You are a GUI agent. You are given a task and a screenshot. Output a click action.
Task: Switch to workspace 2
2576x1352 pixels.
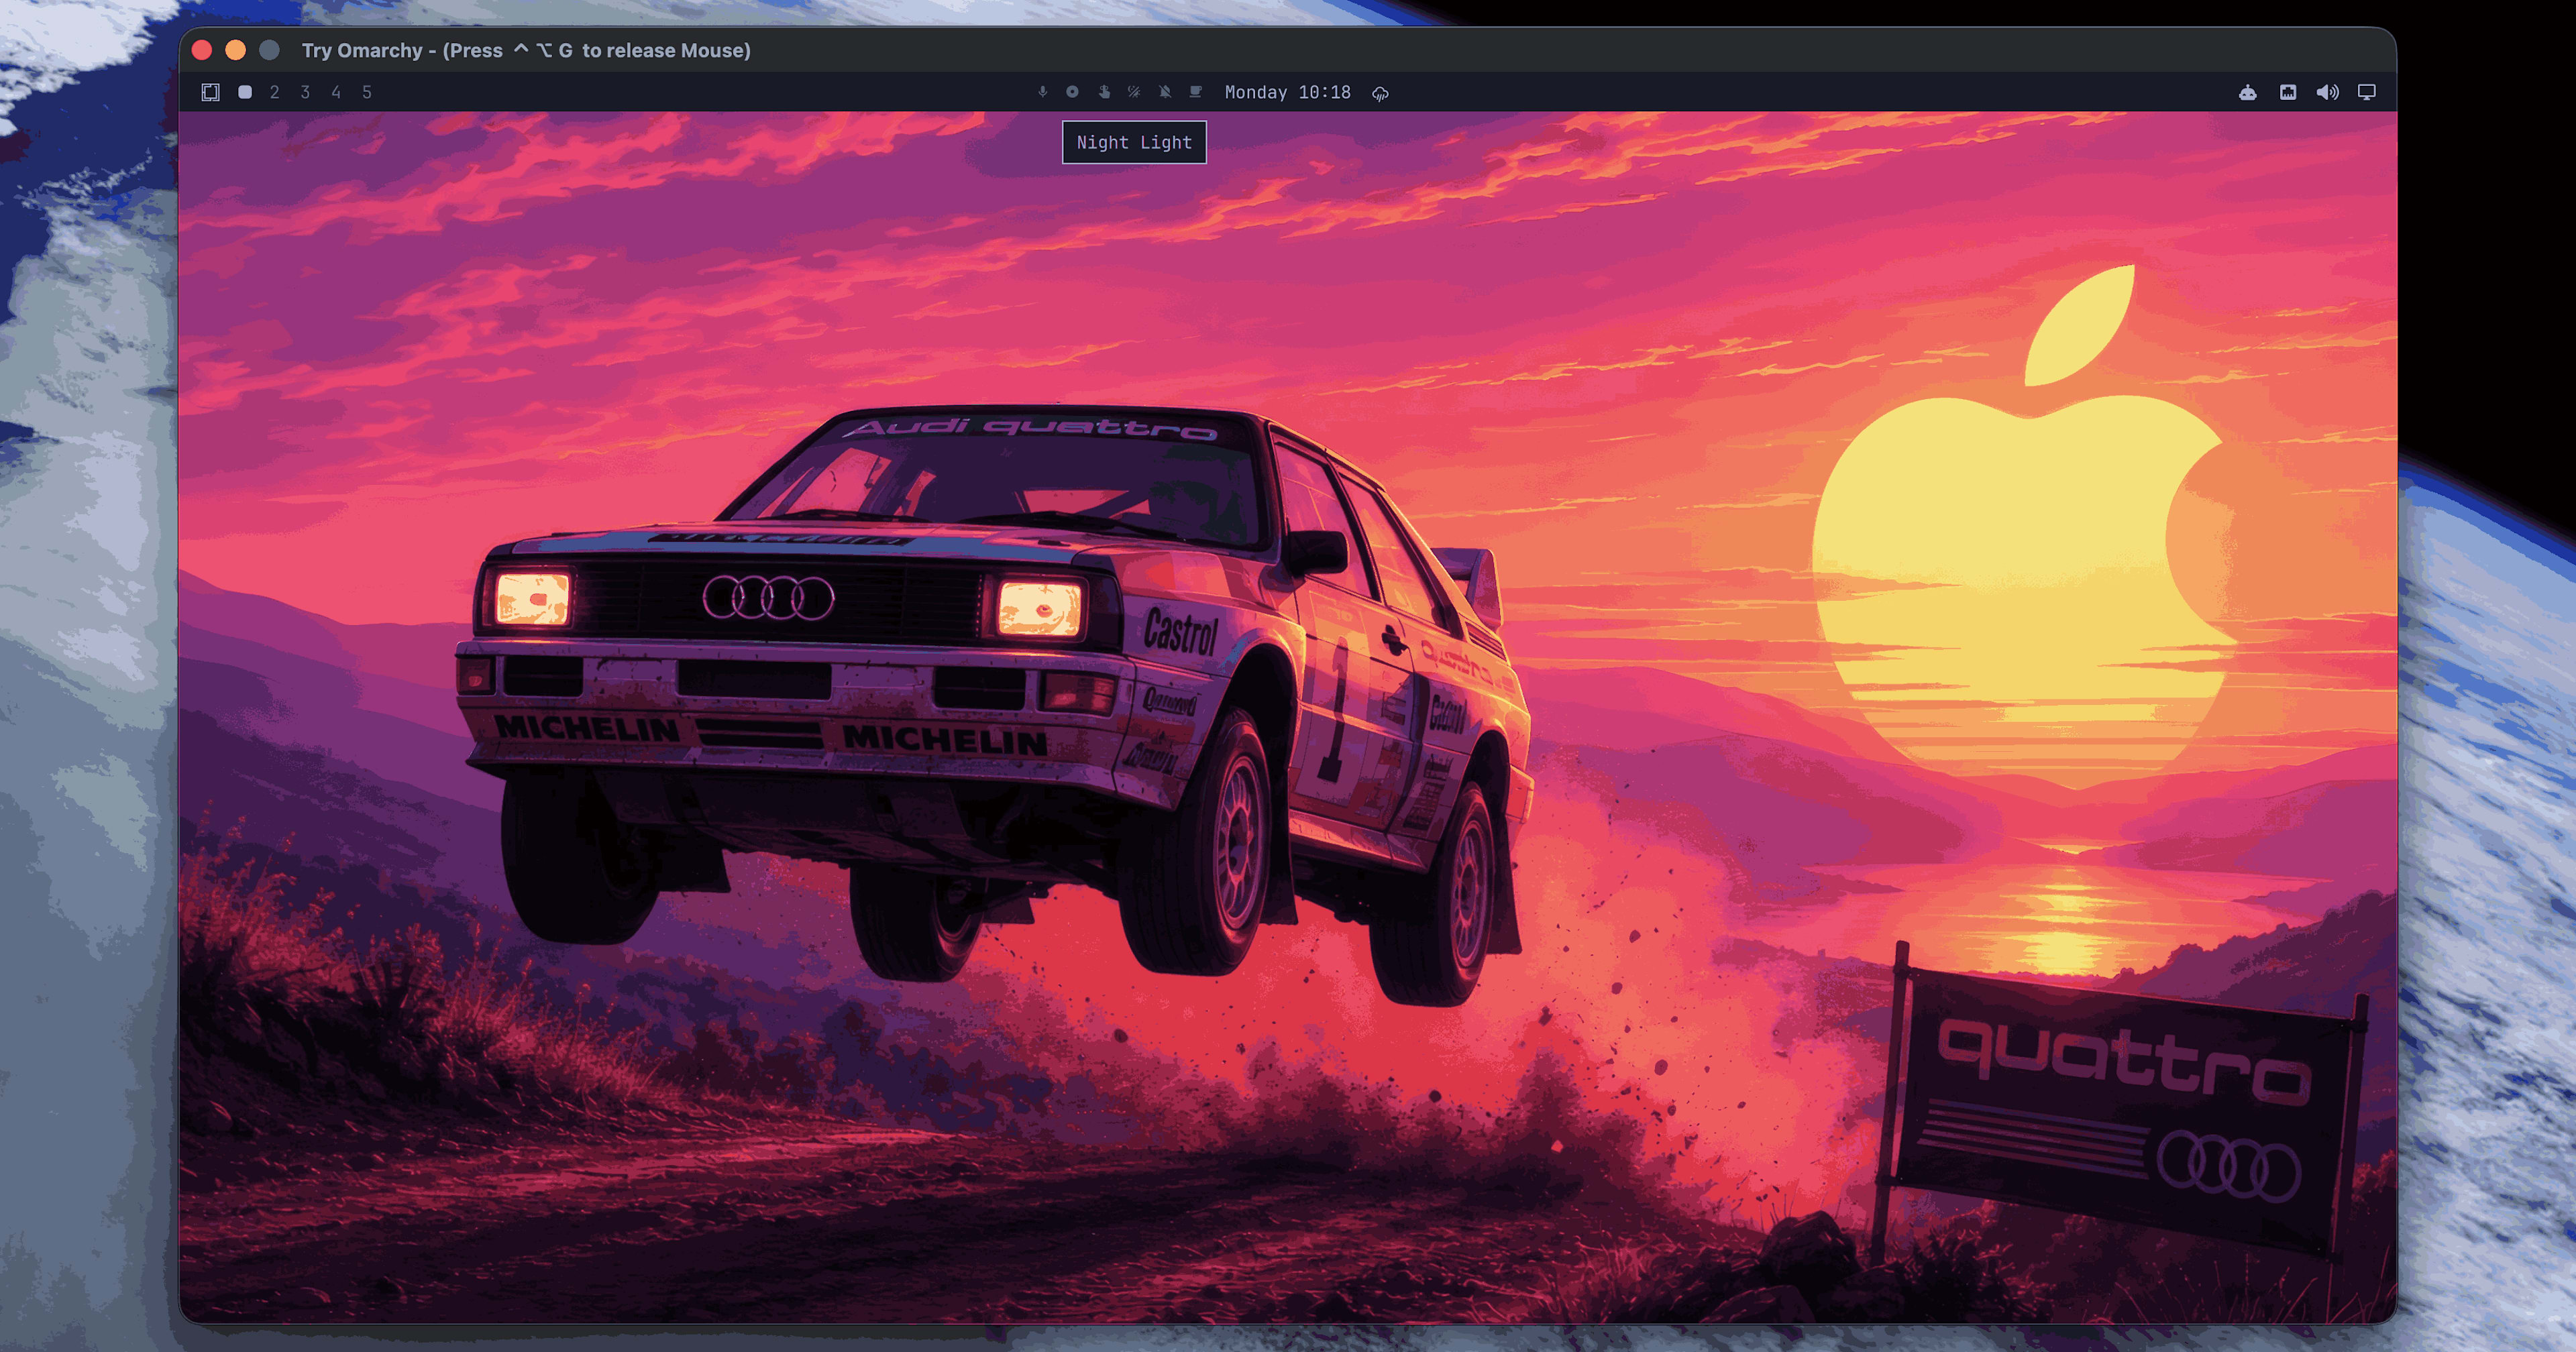(x=274, y=92)
